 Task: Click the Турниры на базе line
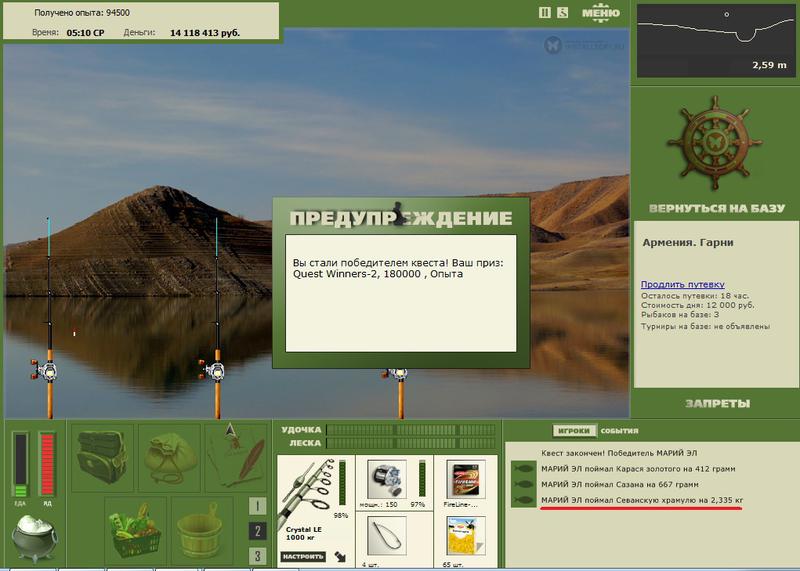click(705, 326)
